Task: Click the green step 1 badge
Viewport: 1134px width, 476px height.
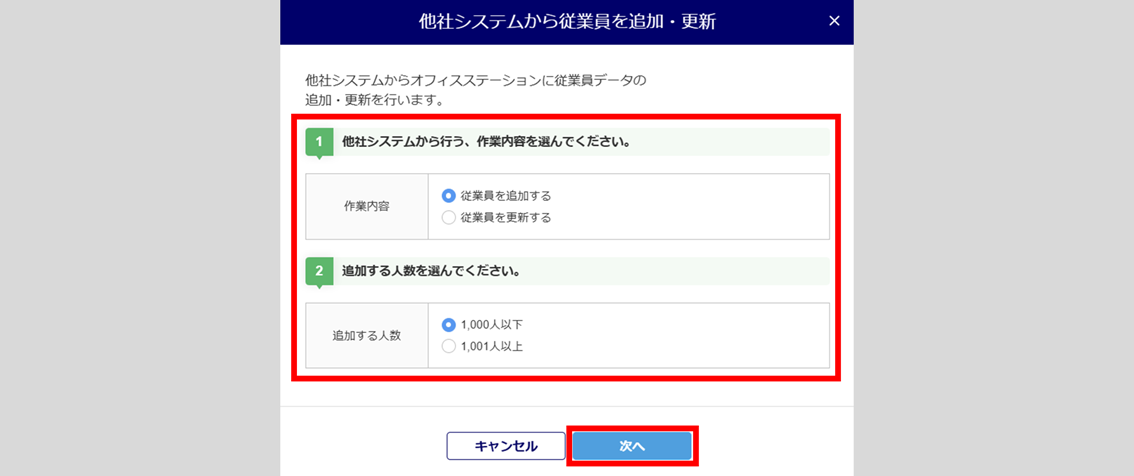Action: click(x=319, y=142)
